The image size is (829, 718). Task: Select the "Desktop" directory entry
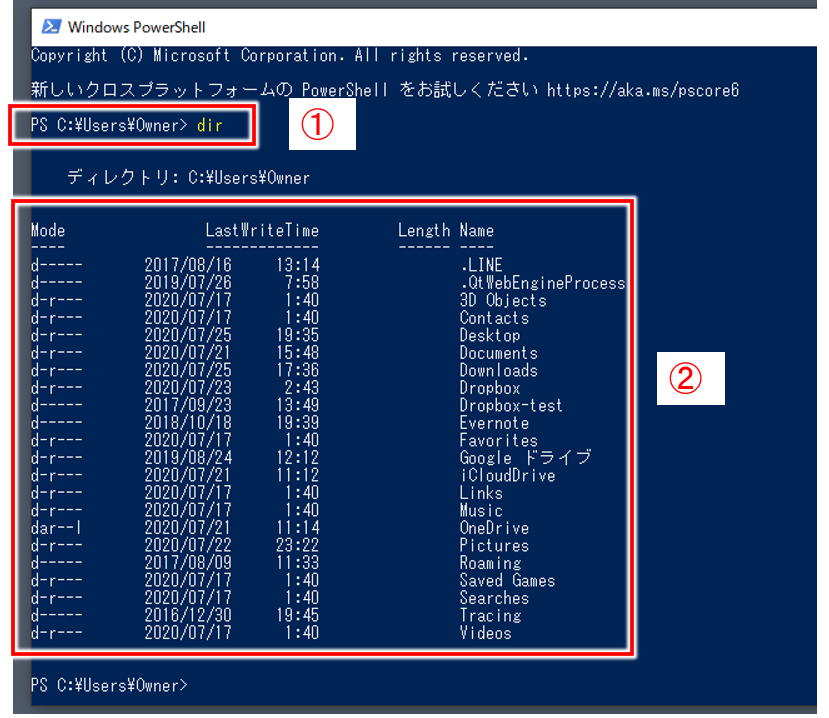[490, 335]
